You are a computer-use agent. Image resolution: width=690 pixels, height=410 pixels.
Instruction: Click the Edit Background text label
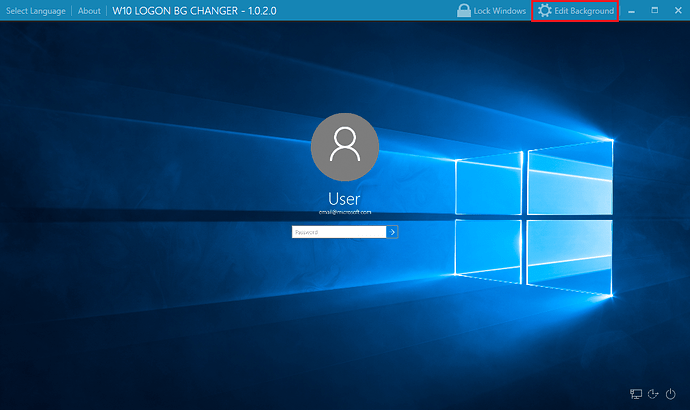584,11
